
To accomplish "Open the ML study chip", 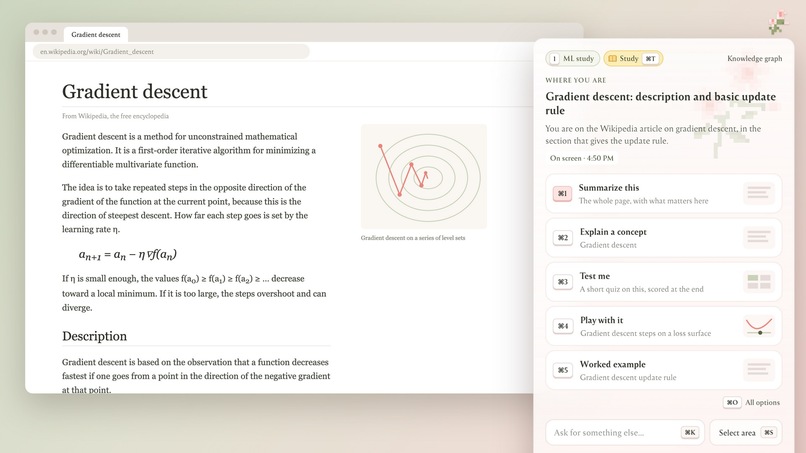I will (573, 59).
